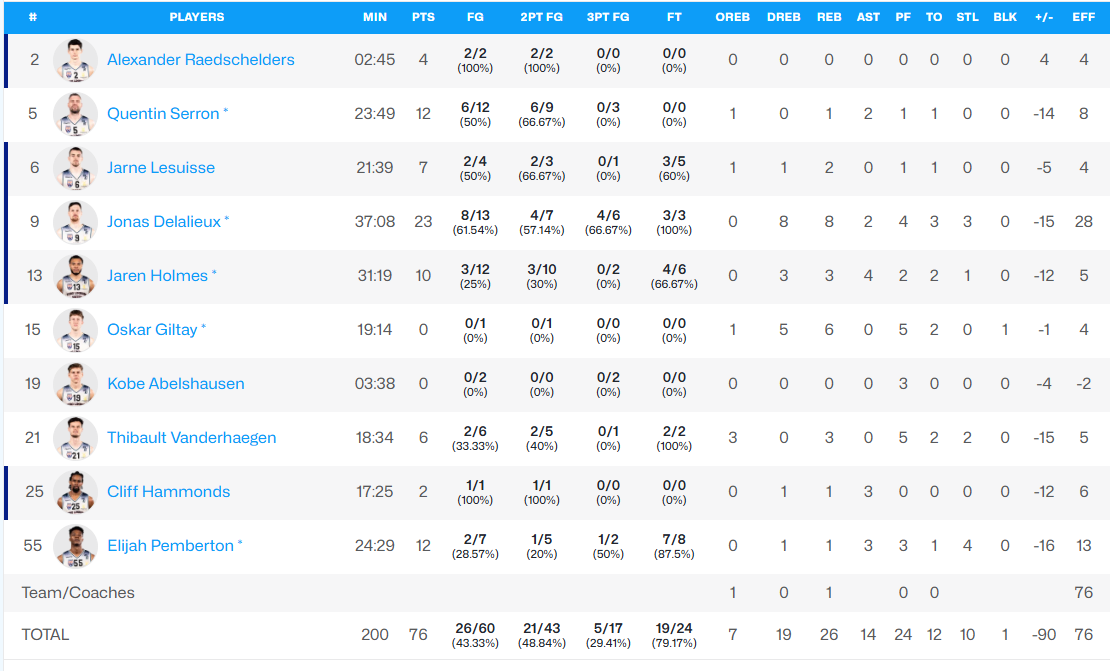Screen dimensions: 1110x671
Task: Open Jonas Delalieux player profile
Action: 164,222
